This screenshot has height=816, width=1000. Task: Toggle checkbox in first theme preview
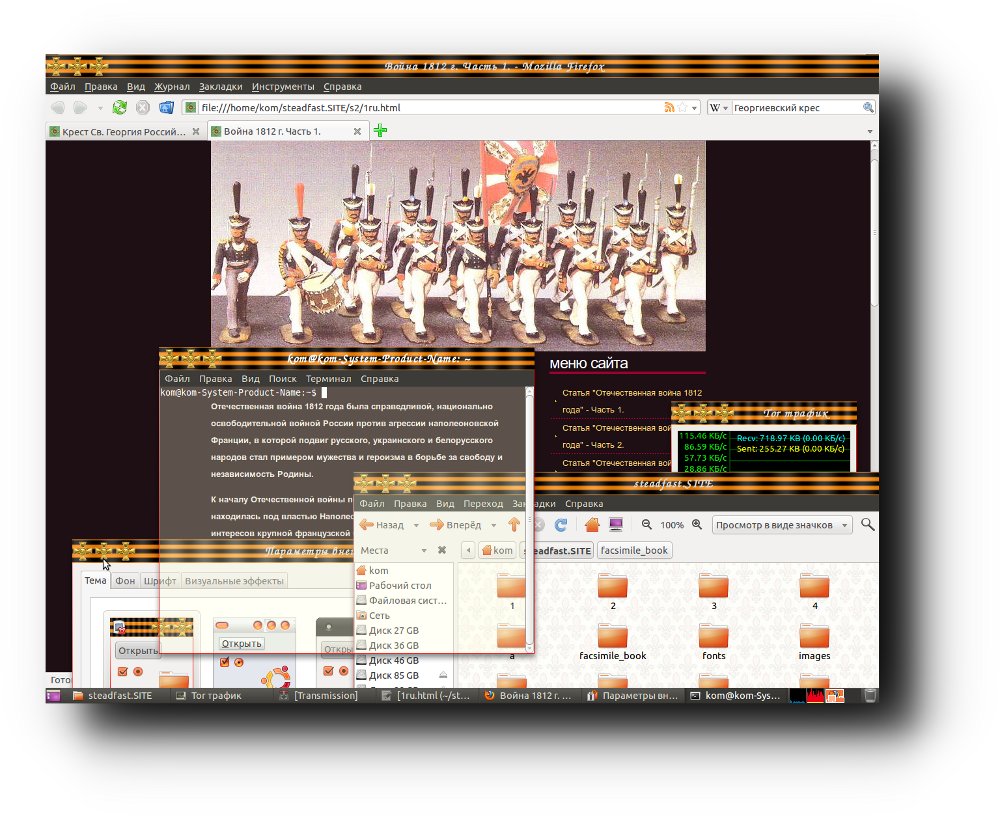[x=122, y=671]
